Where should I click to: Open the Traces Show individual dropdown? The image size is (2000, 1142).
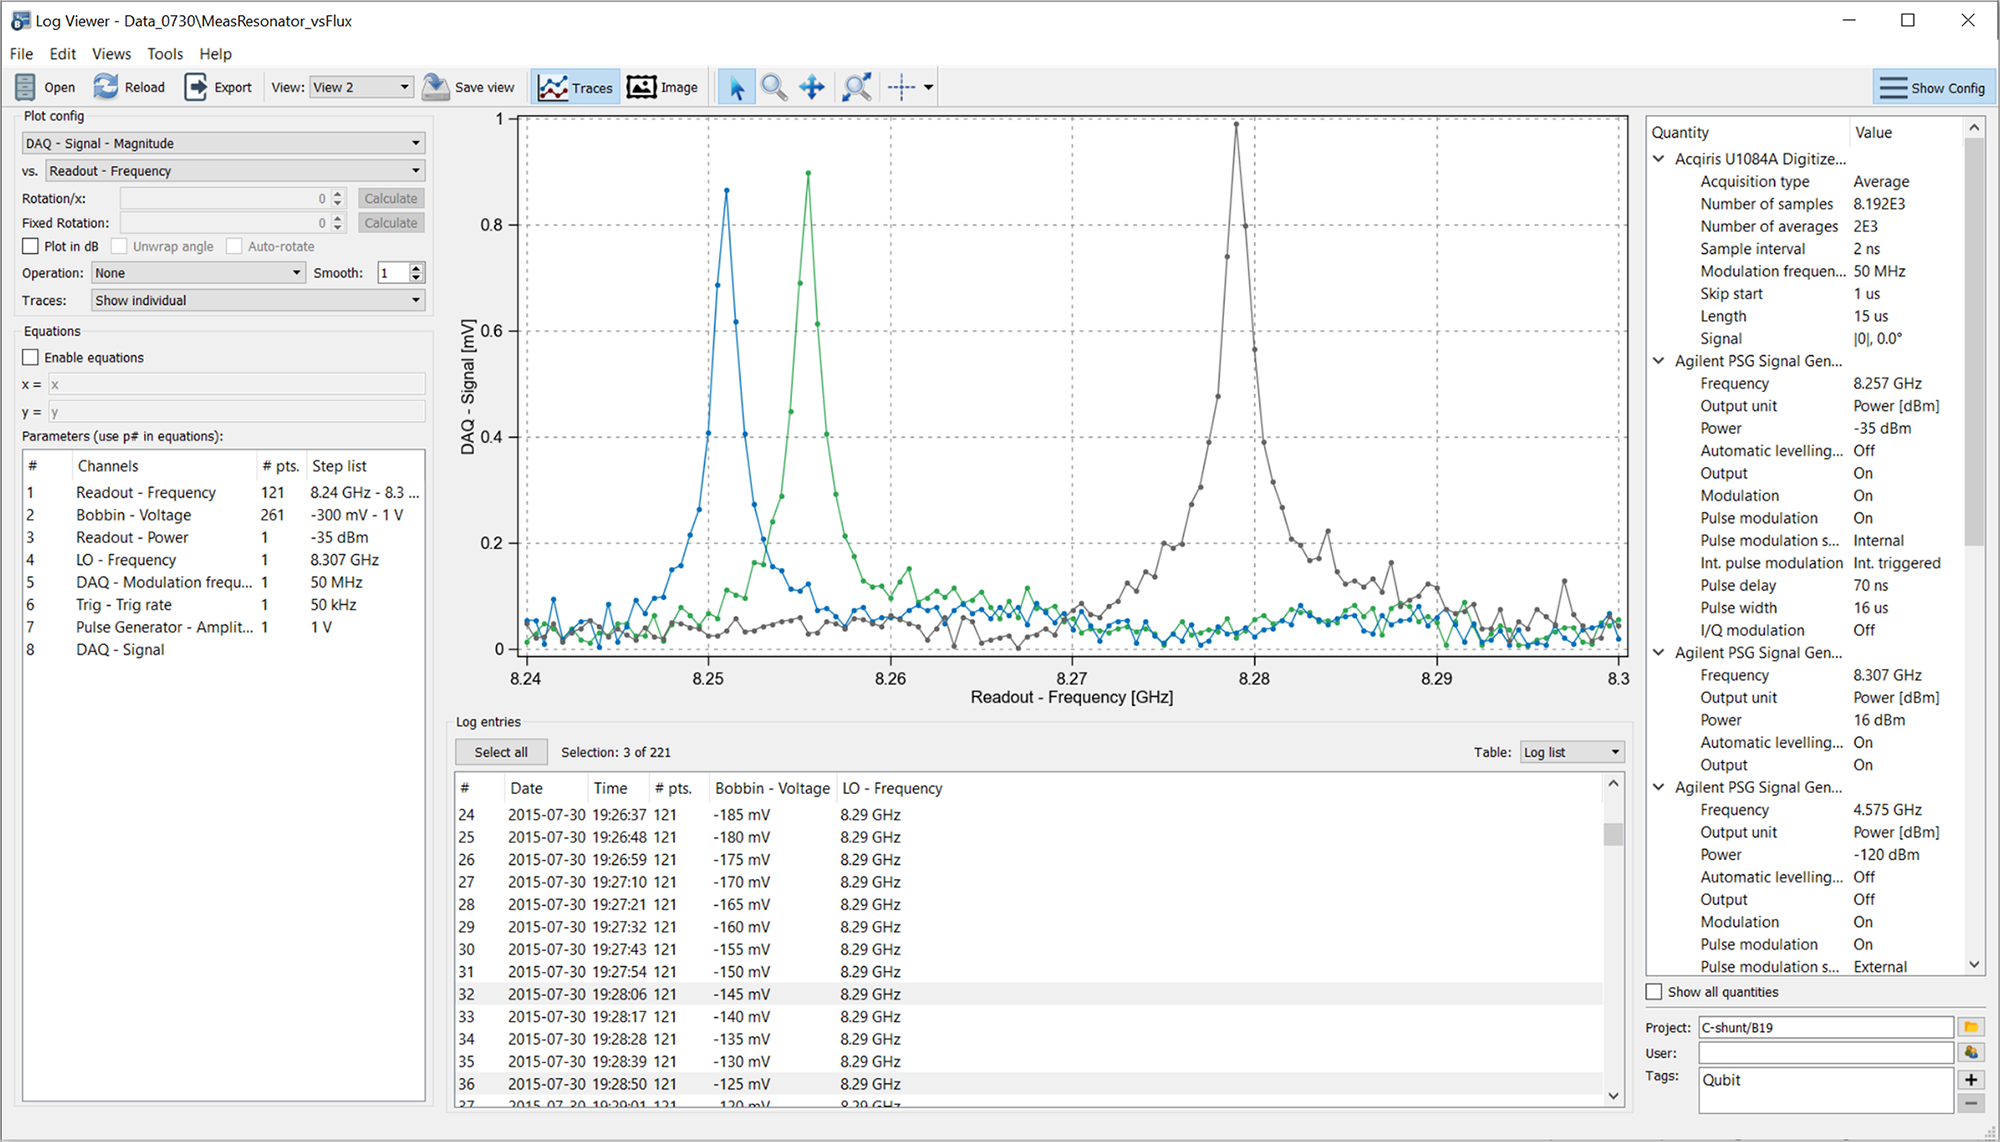pos(258,300)
